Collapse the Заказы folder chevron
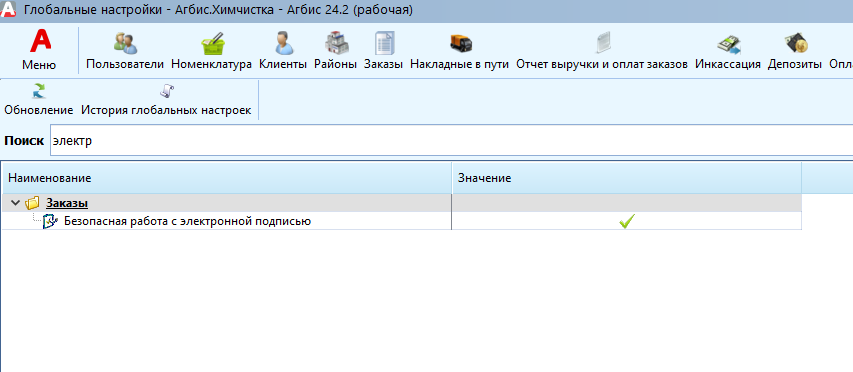853x372 pixels. tap(15, 203)
